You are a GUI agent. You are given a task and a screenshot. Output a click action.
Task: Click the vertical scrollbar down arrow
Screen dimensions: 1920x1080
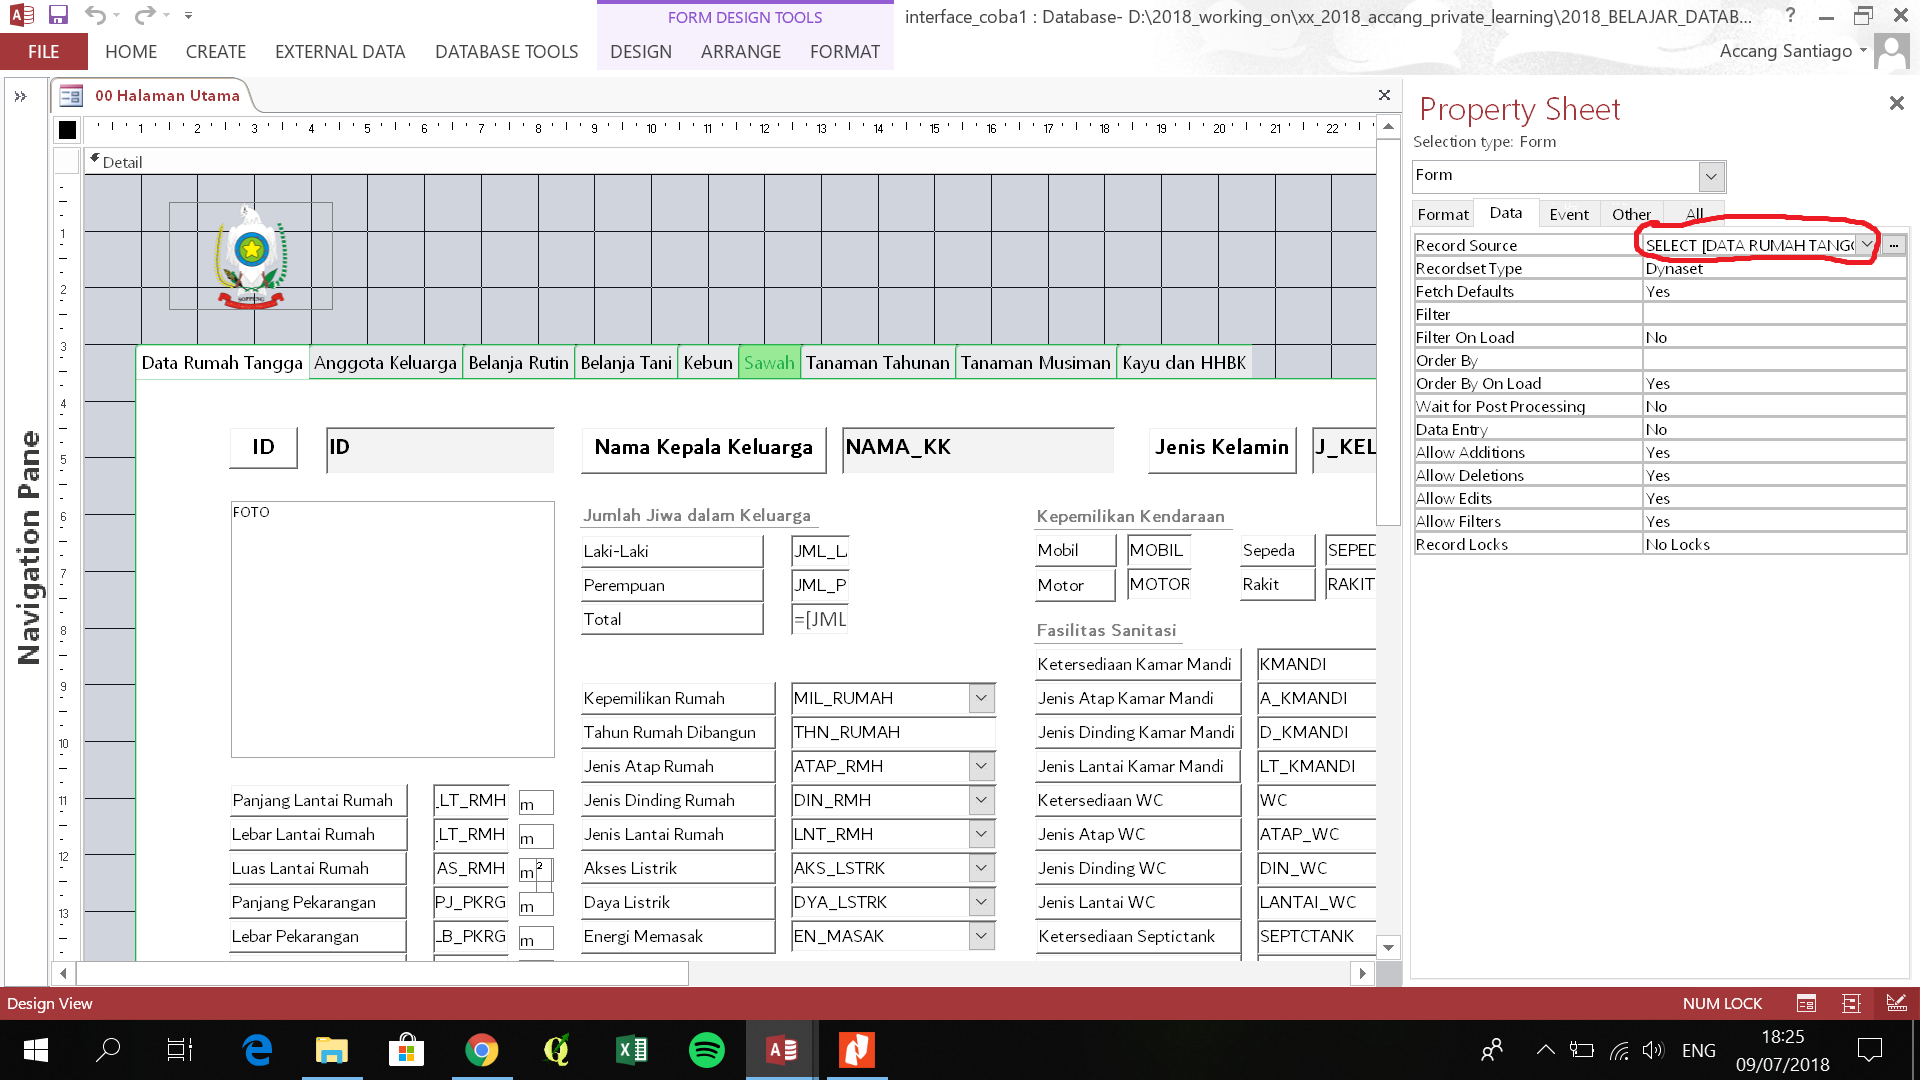[x=1388, y=948]
